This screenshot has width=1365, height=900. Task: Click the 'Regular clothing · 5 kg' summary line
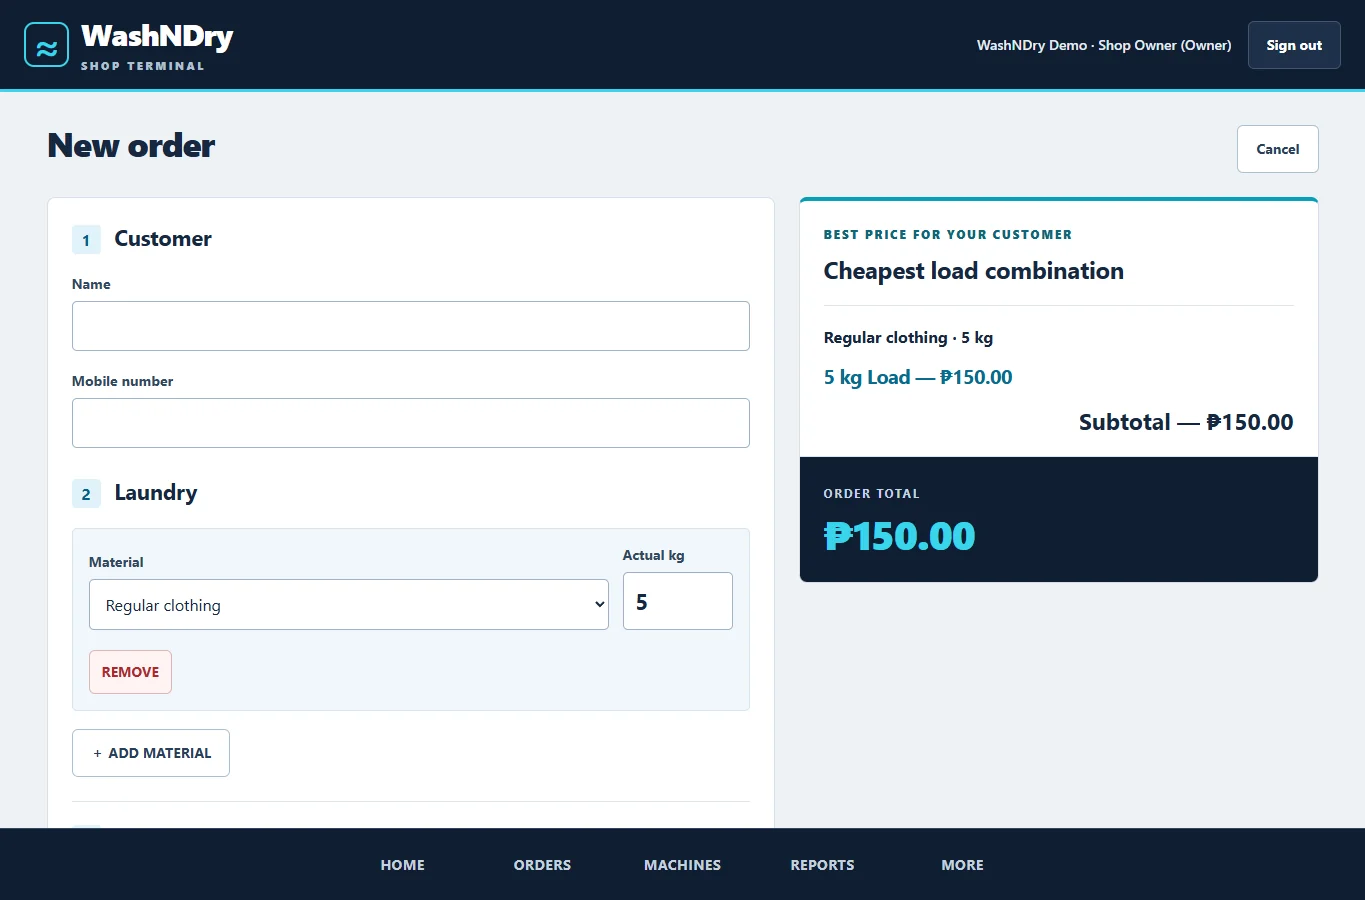click(908, 338)
